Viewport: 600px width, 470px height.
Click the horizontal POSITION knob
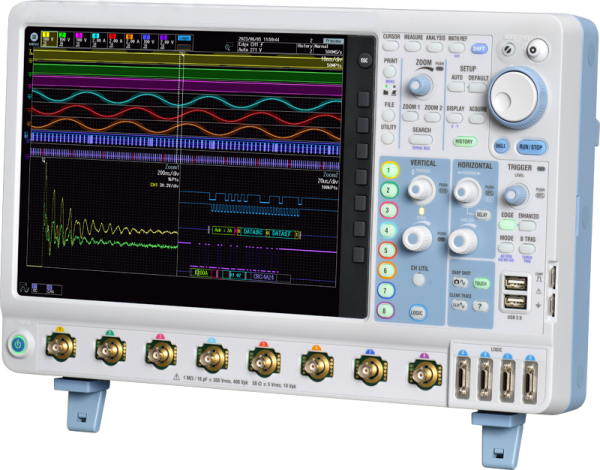pos(466,191)
